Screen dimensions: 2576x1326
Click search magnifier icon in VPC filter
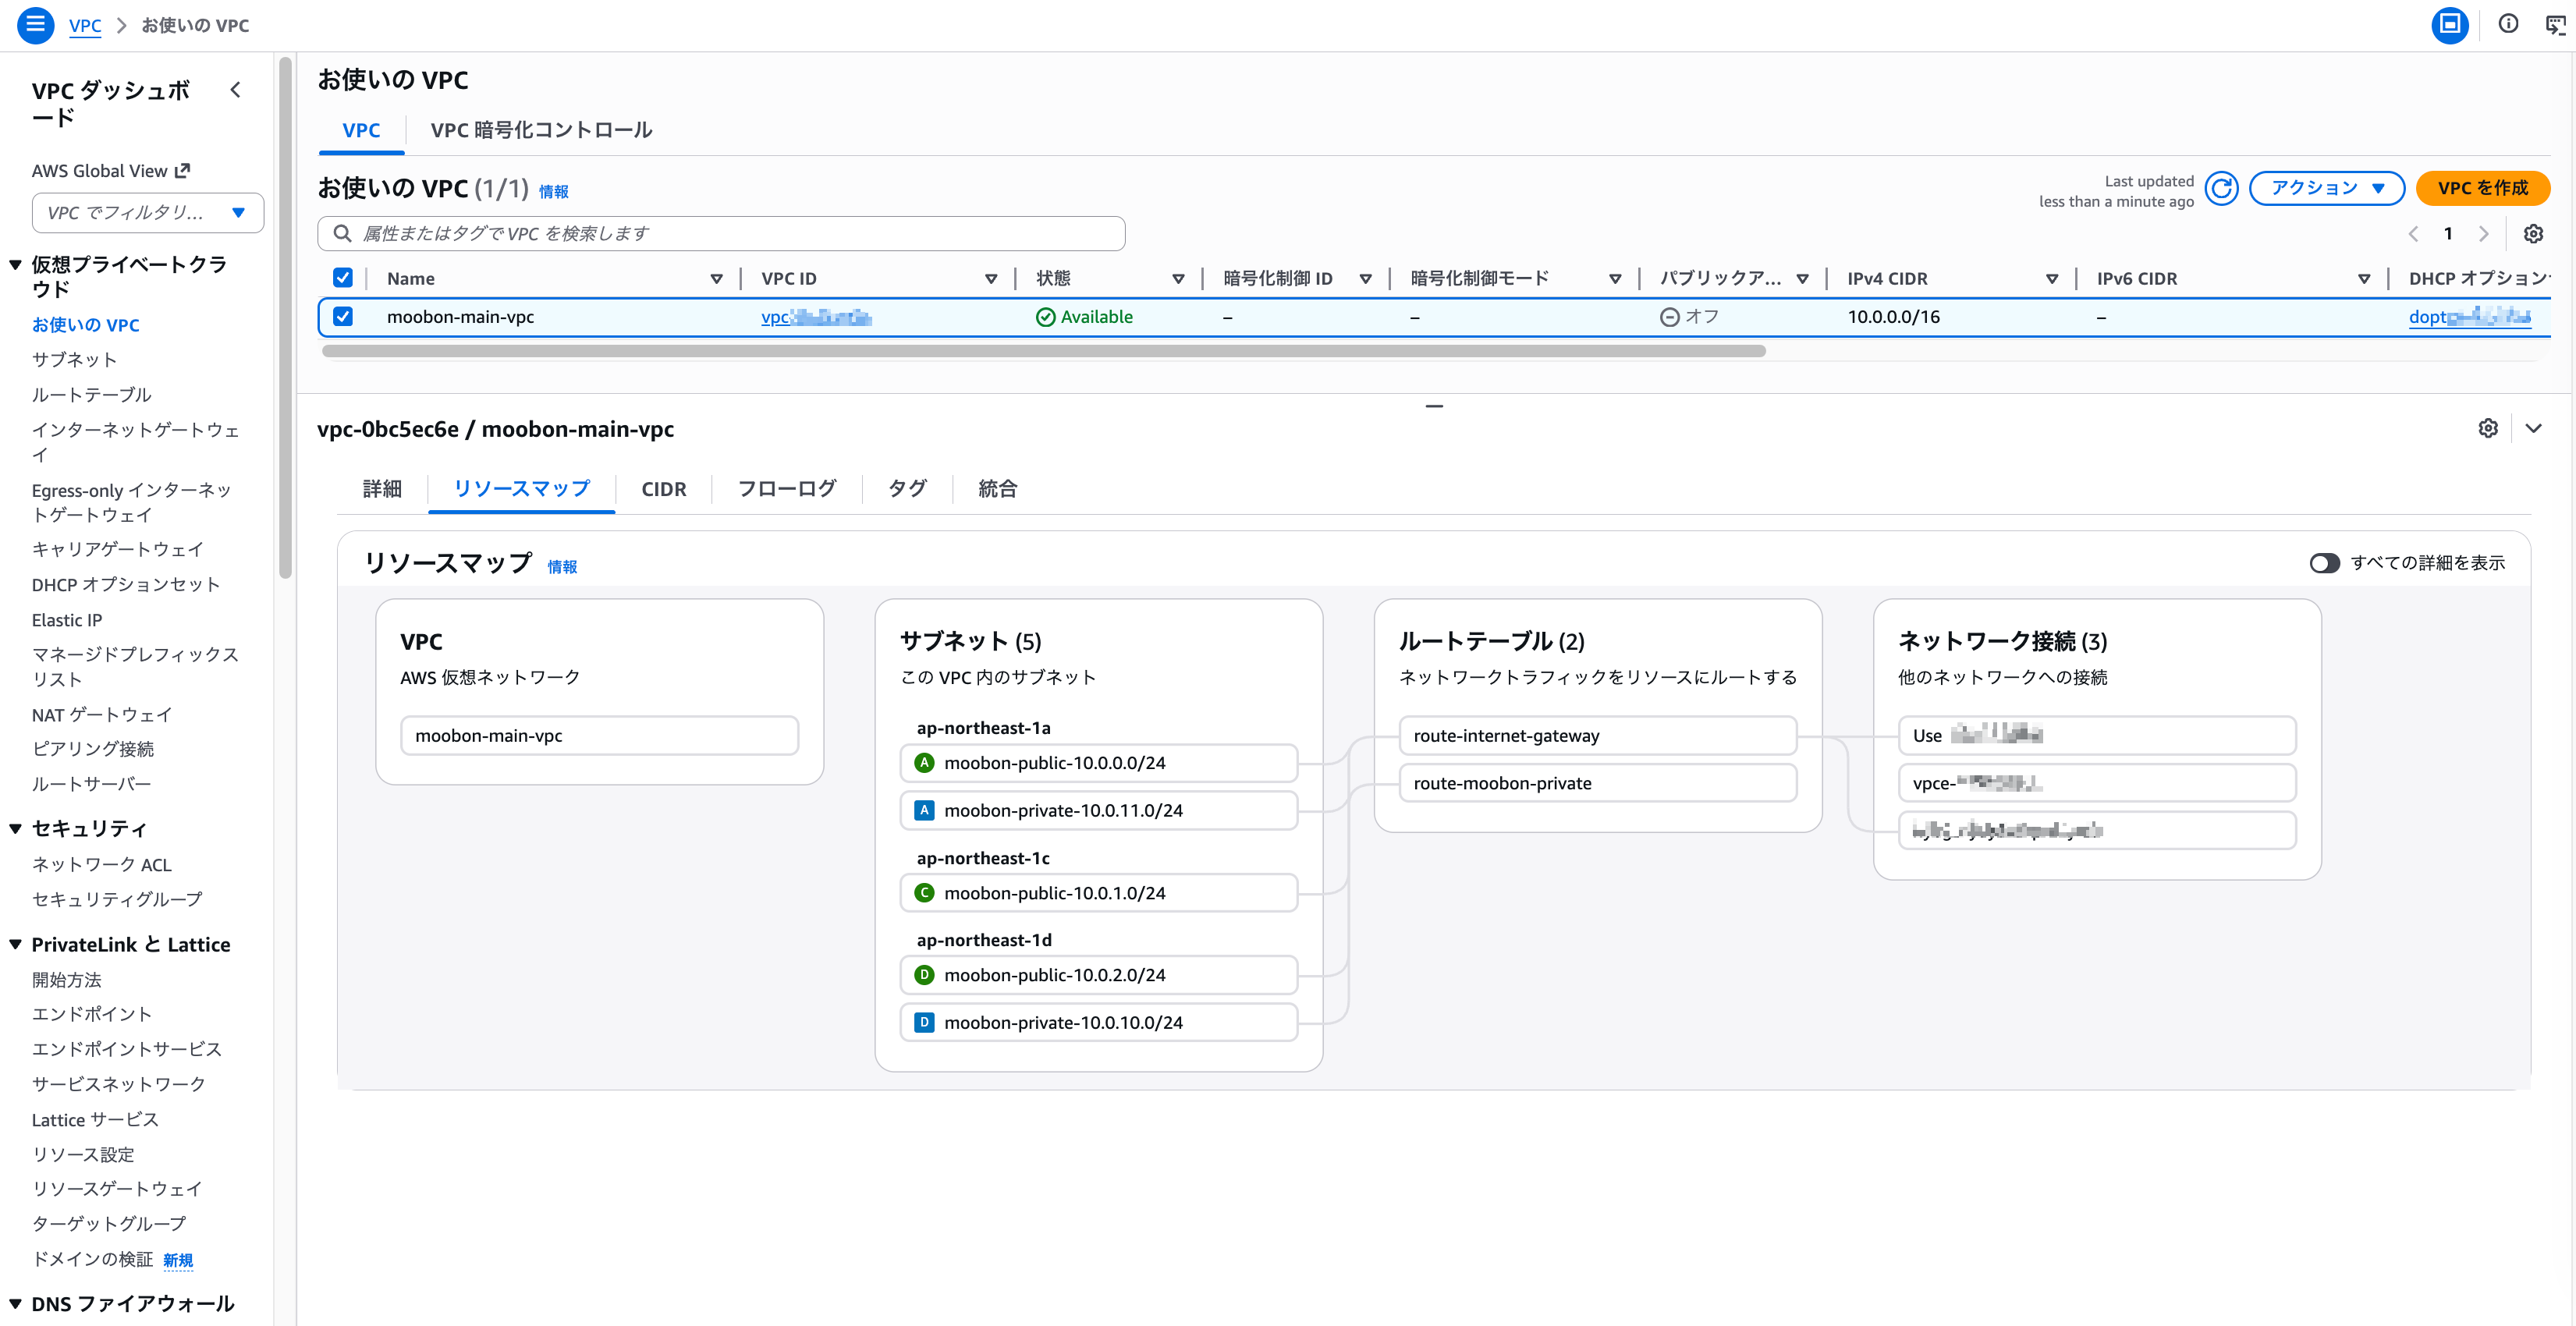click(x=342, y=234)
